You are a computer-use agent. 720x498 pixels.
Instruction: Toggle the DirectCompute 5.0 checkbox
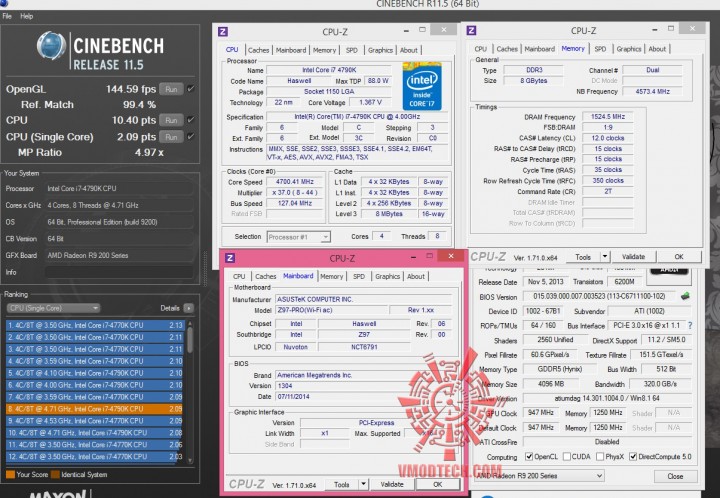pos(633,456)
